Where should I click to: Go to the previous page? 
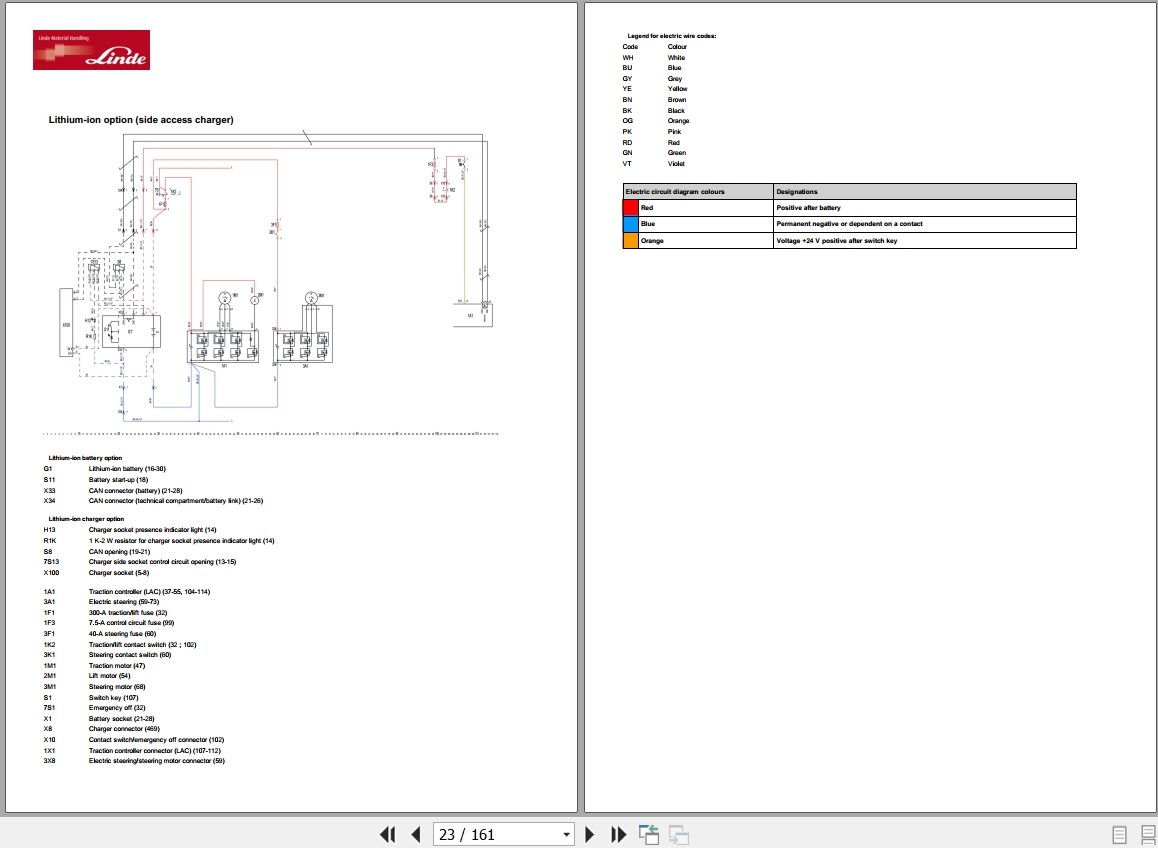[415, 835]
